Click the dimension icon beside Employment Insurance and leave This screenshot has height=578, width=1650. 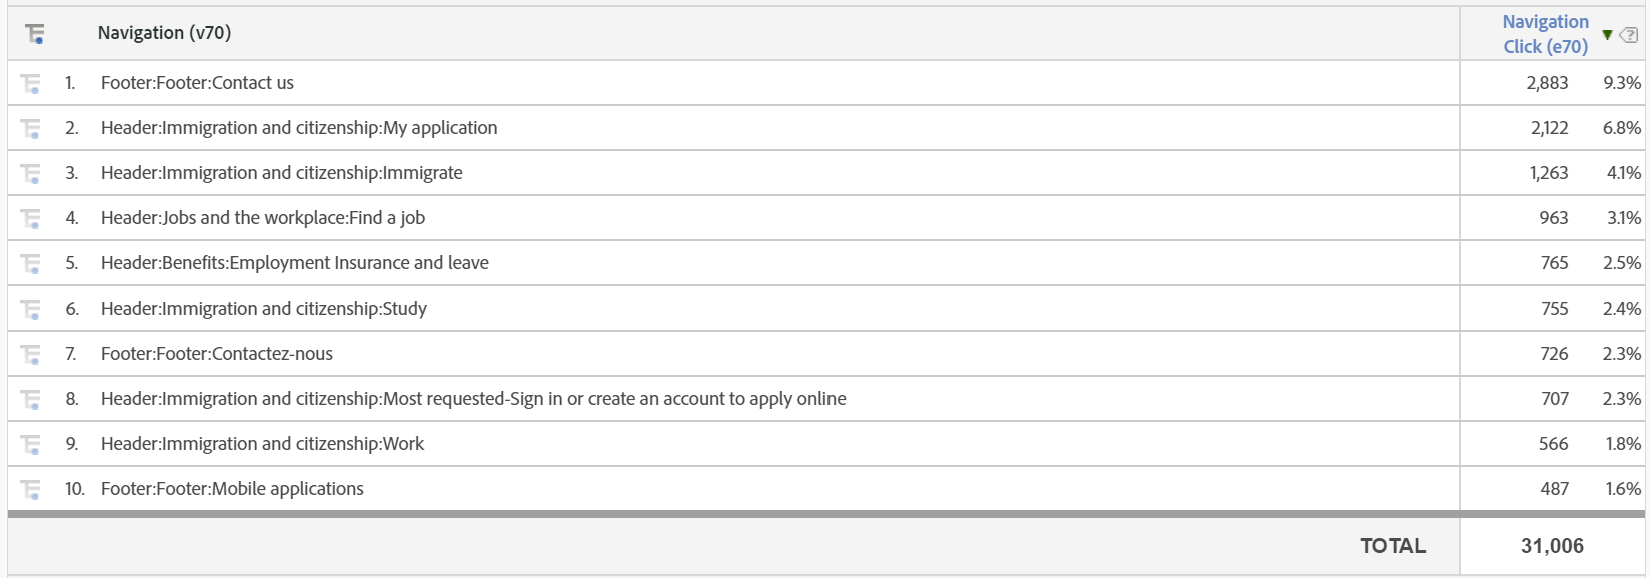click(x=30, y=262)
